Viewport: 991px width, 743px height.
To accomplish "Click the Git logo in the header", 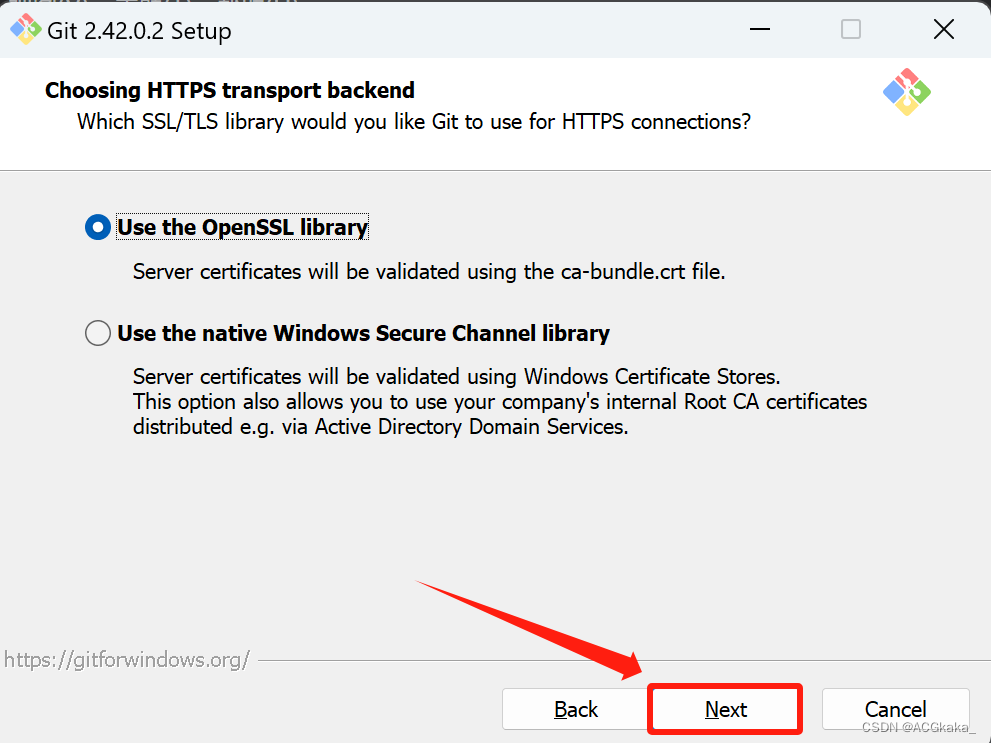I will coord(906,92).
